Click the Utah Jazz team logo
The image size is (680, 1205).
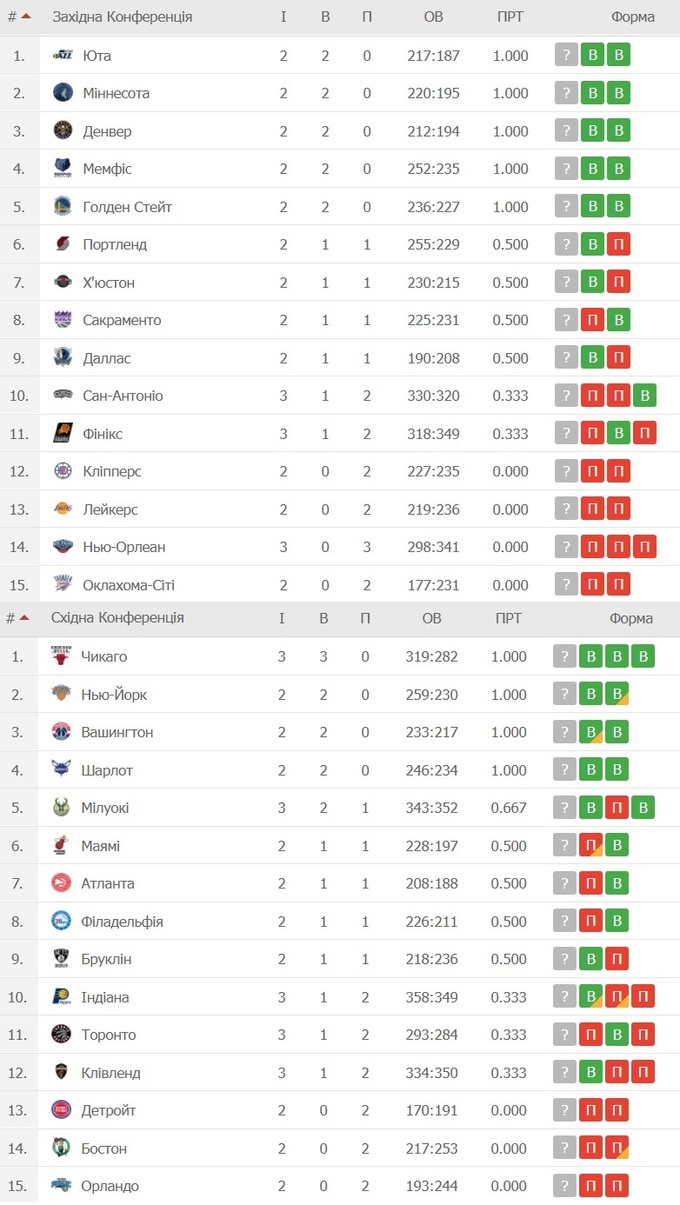pyautogui.click(x=63, y=56)
